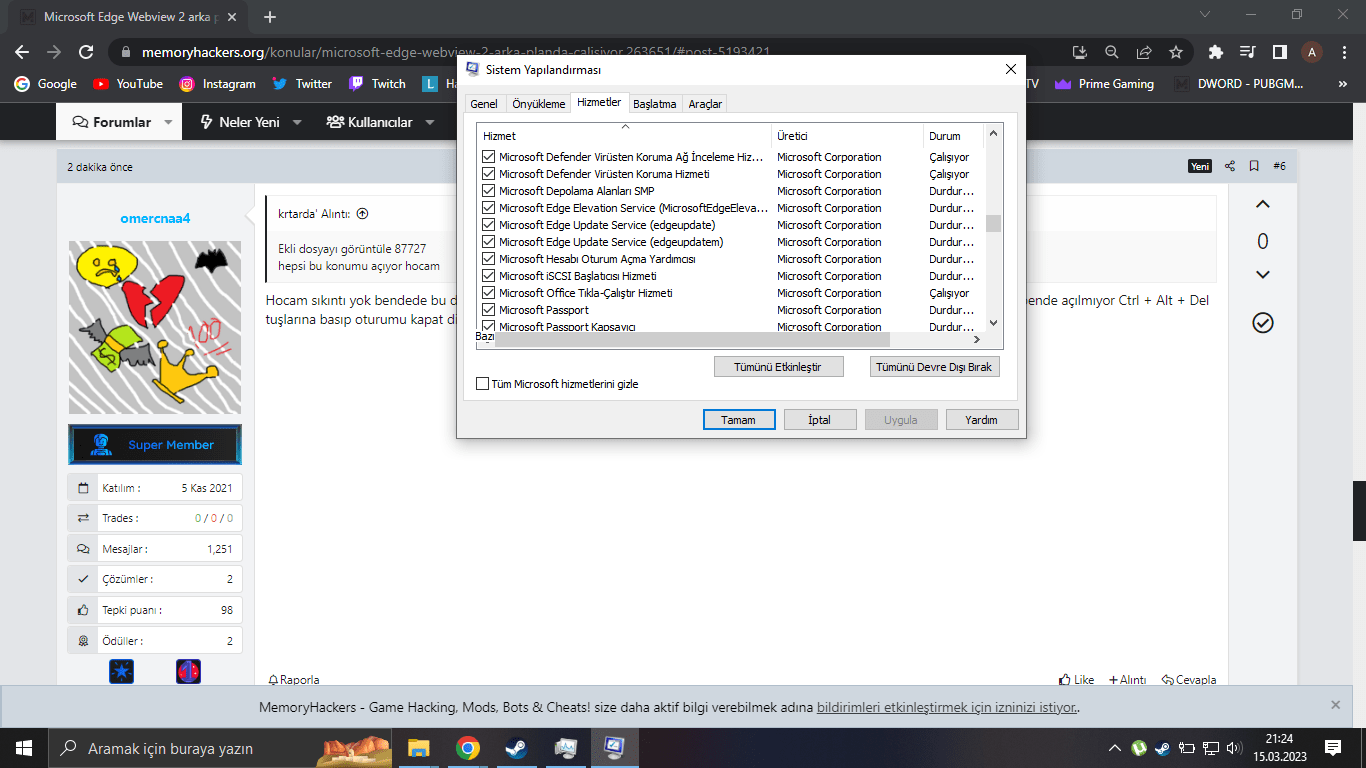Open the YouTube bookmark
Viewport: 1366px width, 768px height.
[x=128, y=84]
